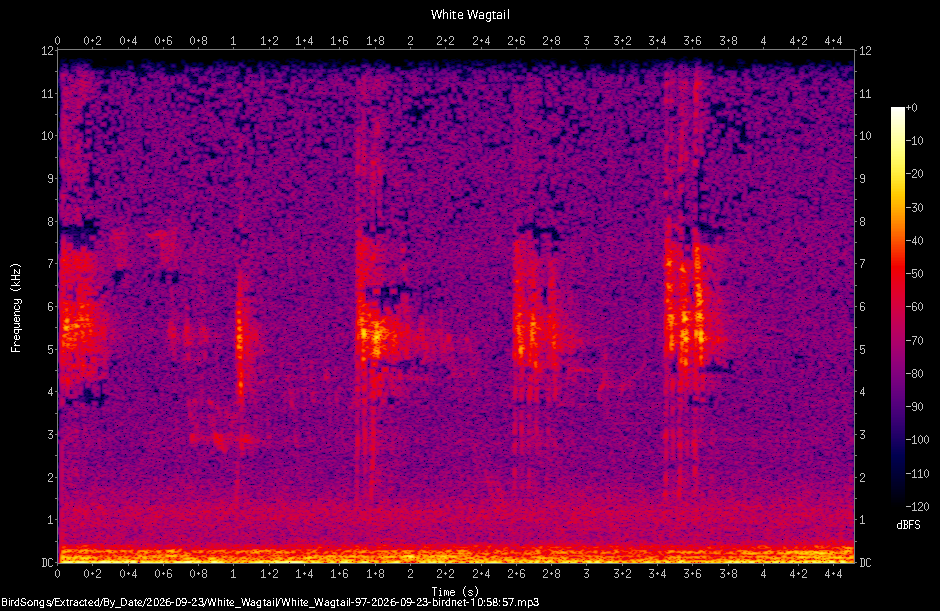Image resolution: width=940 pixels, height=611 pixels.
Task: Click the dBFS color scale gradient bar
Action: point(897,307)
